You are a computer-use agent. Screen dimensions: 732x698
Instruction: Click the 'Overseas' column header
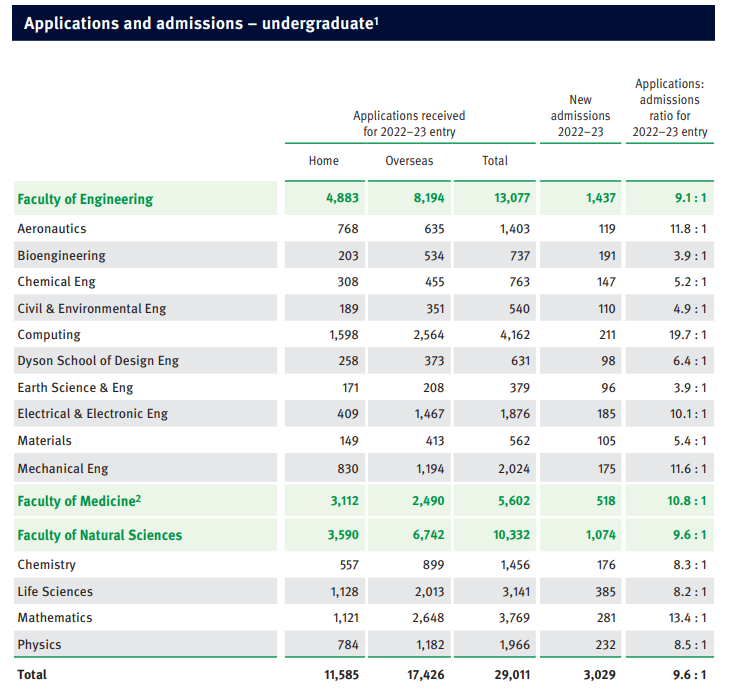(x=409, y=161)
